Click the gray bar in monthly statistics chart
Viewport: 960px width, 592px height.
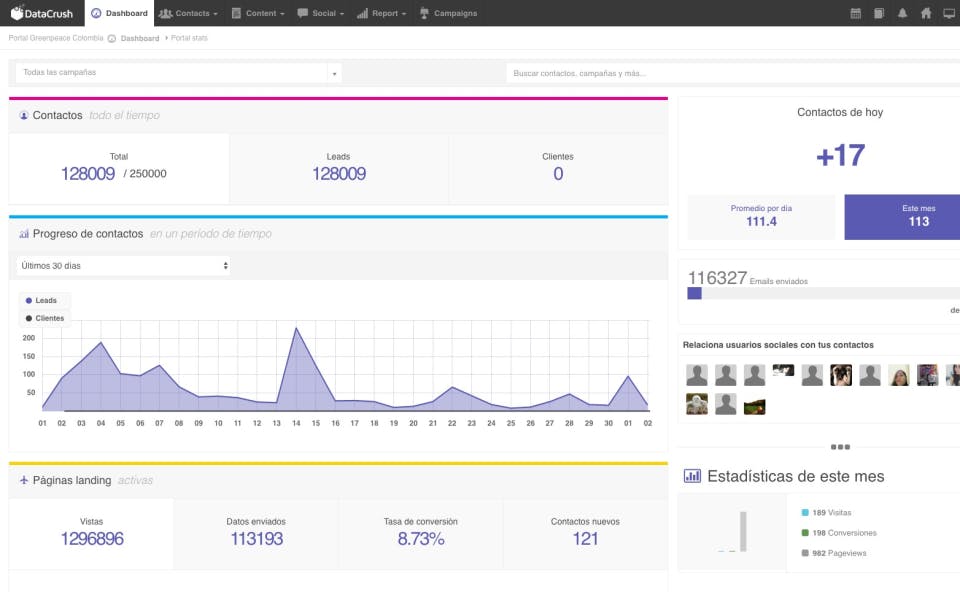pyautogui.click(x=743, y=531)
